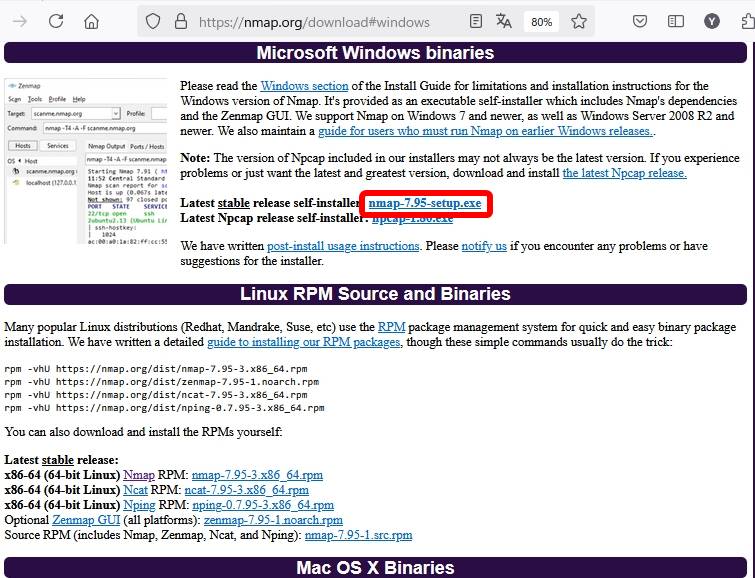The image size is (755, 578).
Task: Show the sidebar panel icon
Action: pos(676,21)
